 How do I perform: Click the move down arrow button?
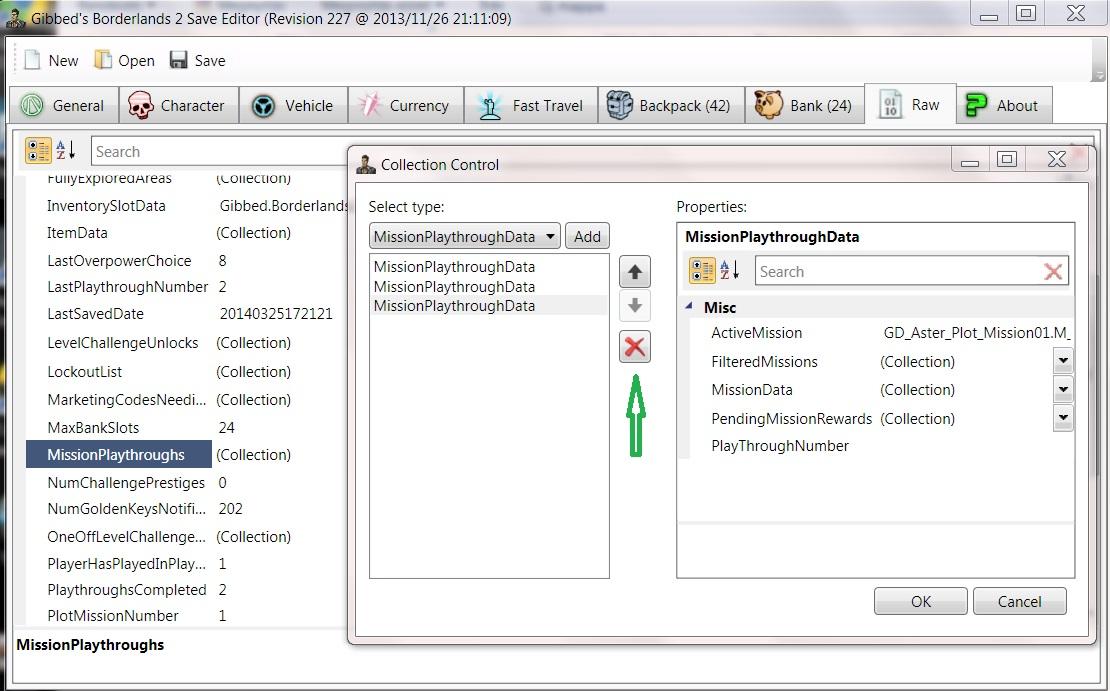(635, 306)
